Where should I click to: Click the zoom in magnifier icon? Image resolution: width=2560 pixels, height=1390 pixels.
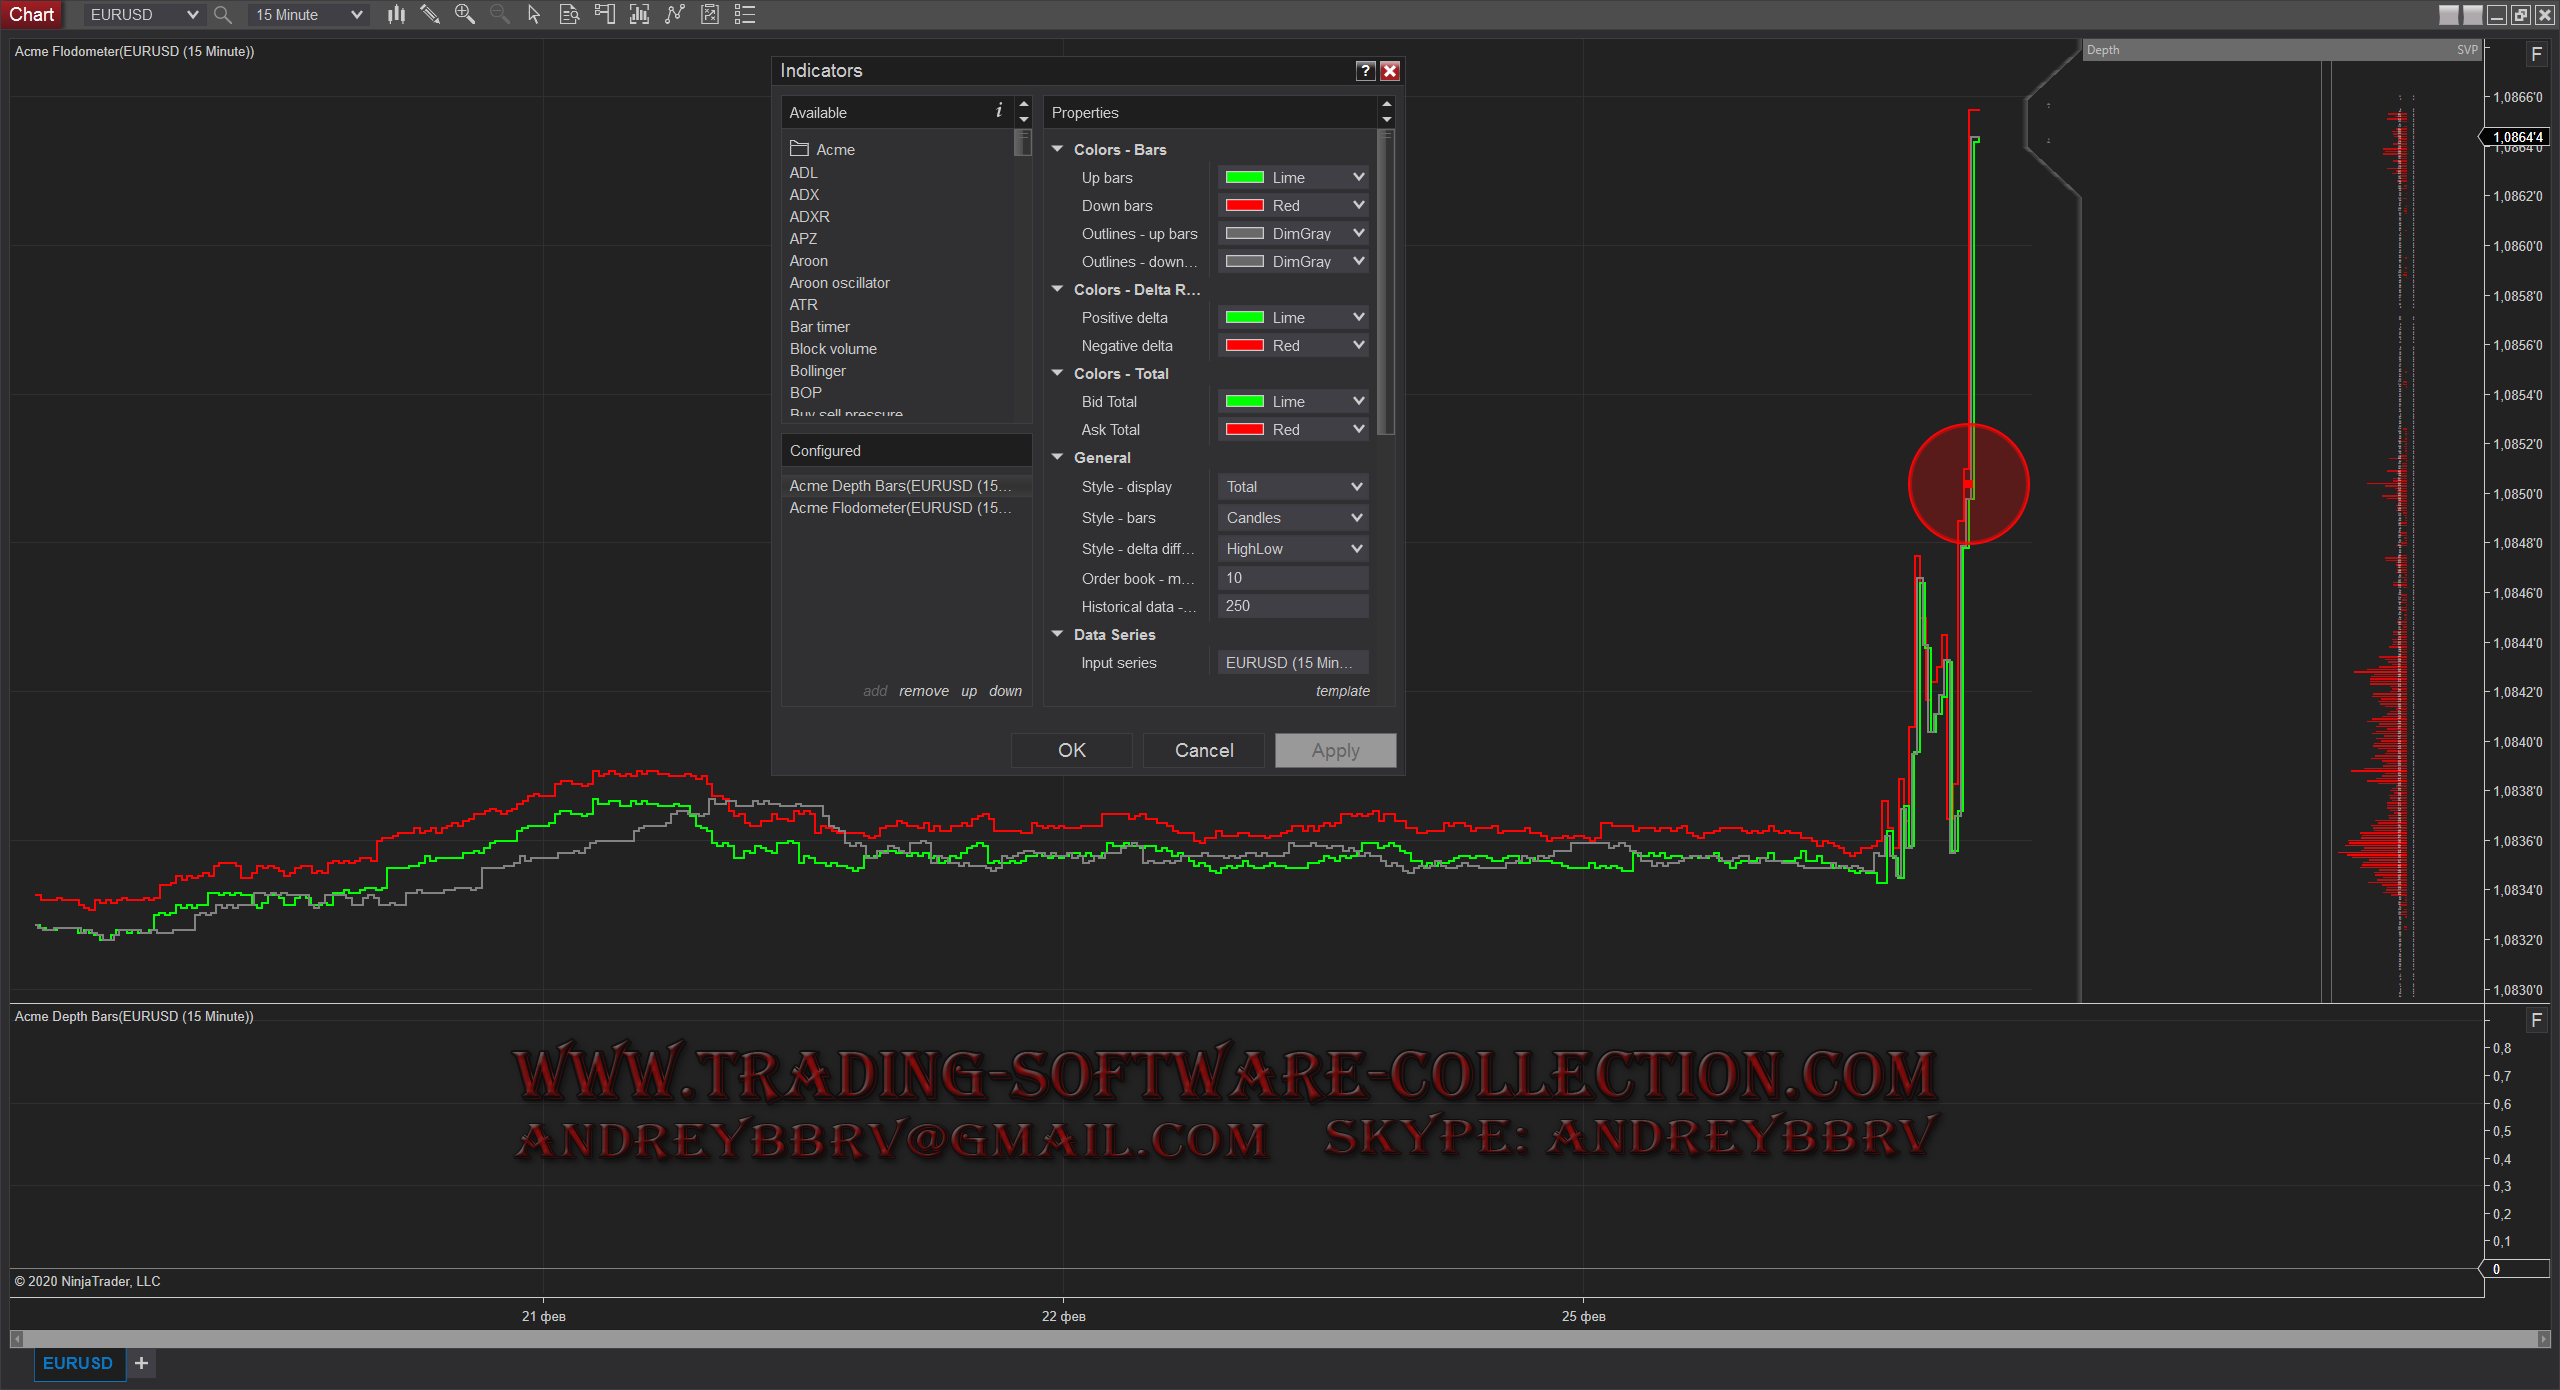(464, 14)
